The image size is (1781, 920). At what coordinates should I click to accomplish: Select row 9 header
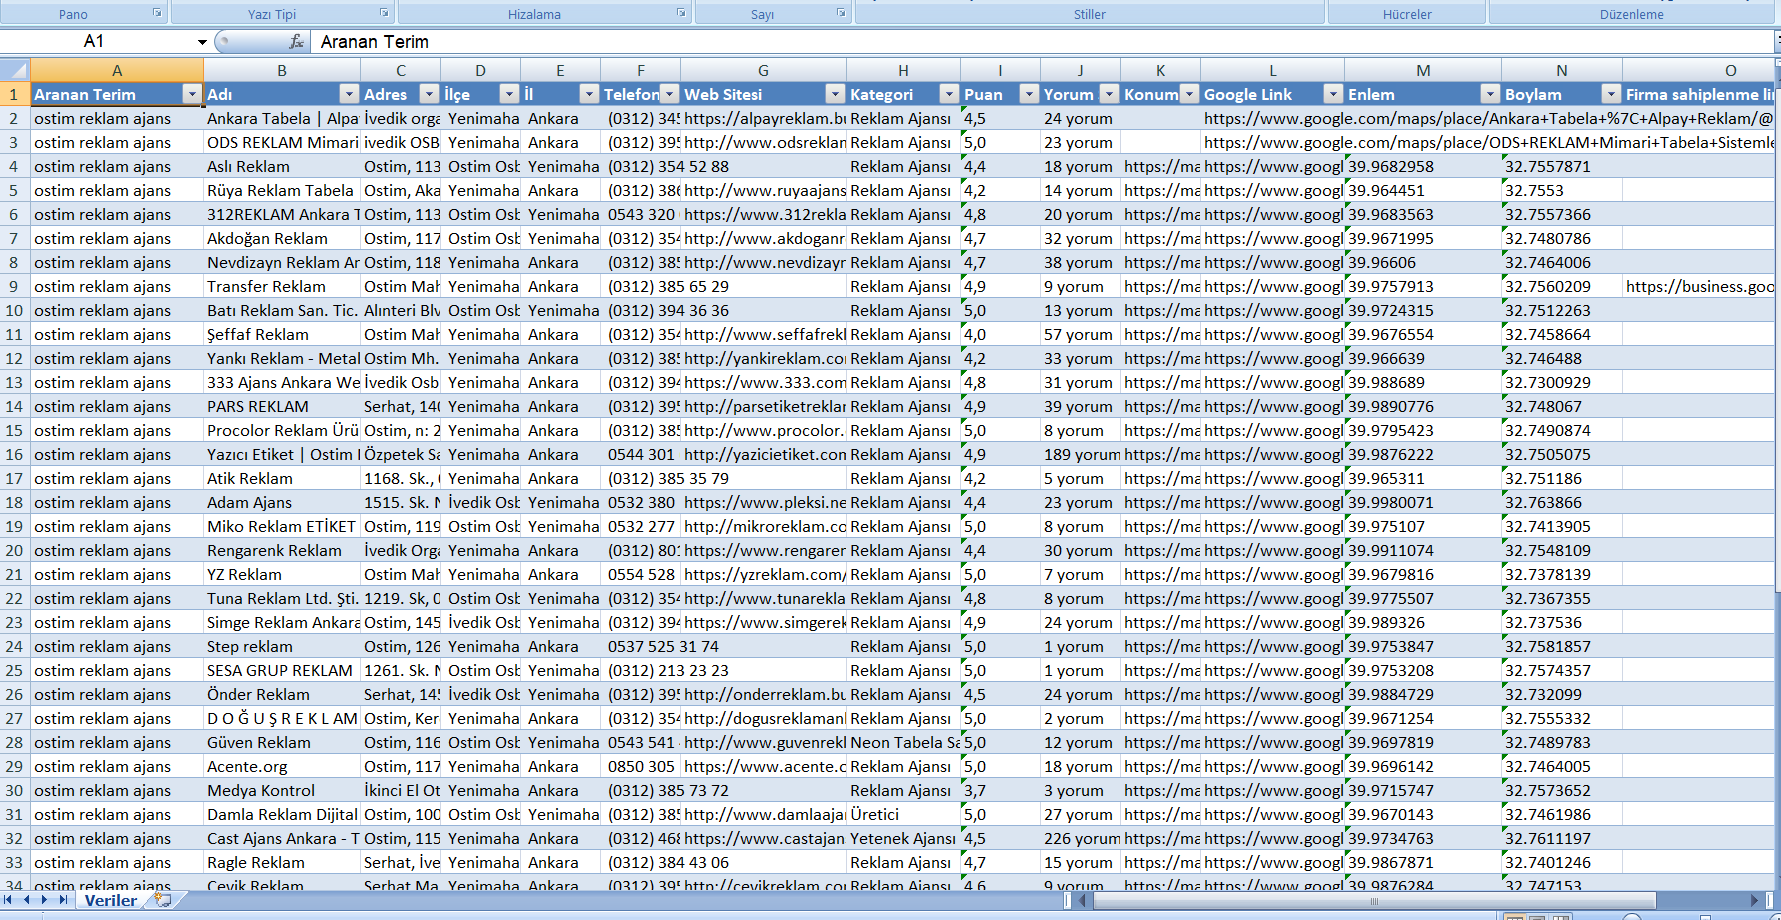pyautogui.click(x=14, y=286)
